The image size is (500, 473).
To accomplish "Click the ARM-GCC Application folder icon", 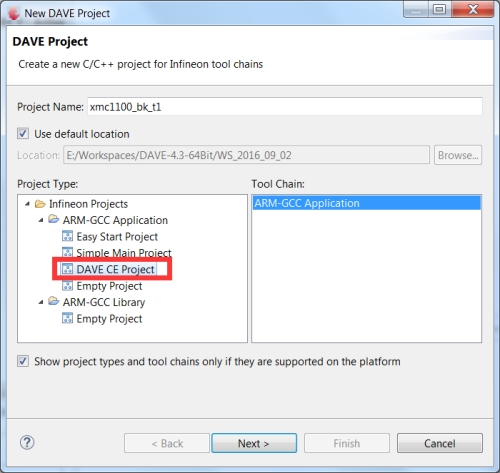I will click(54, 220).
